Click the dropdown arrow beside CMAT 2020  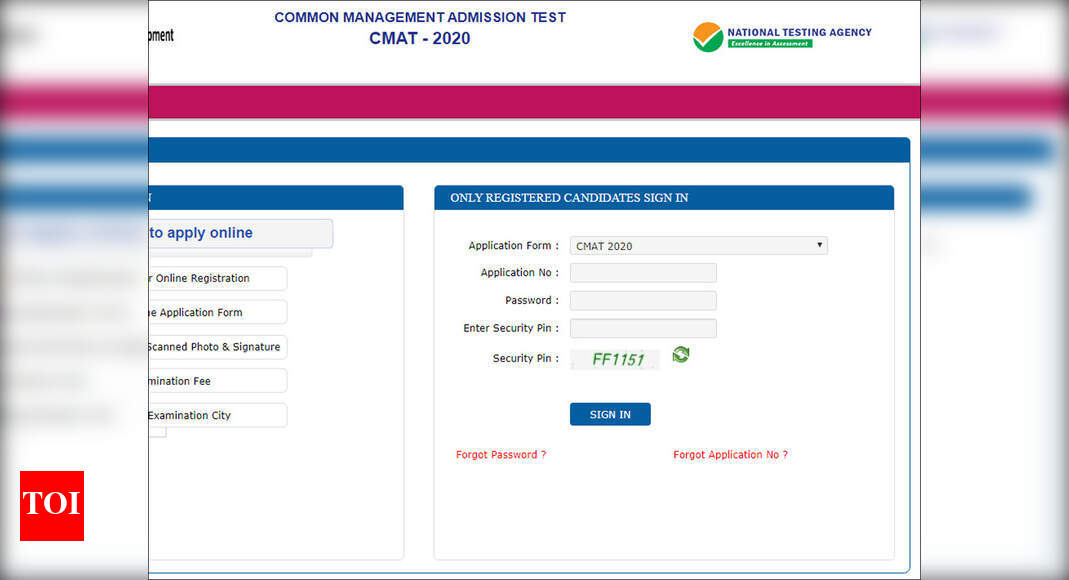(820, 245)
